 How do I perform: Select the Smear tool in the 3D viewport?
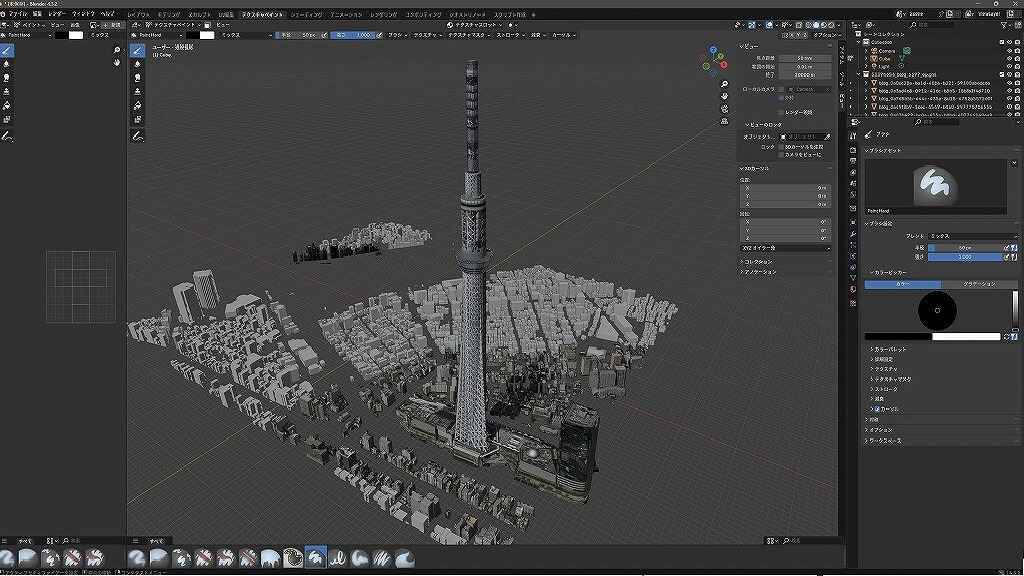click(137, 78)
